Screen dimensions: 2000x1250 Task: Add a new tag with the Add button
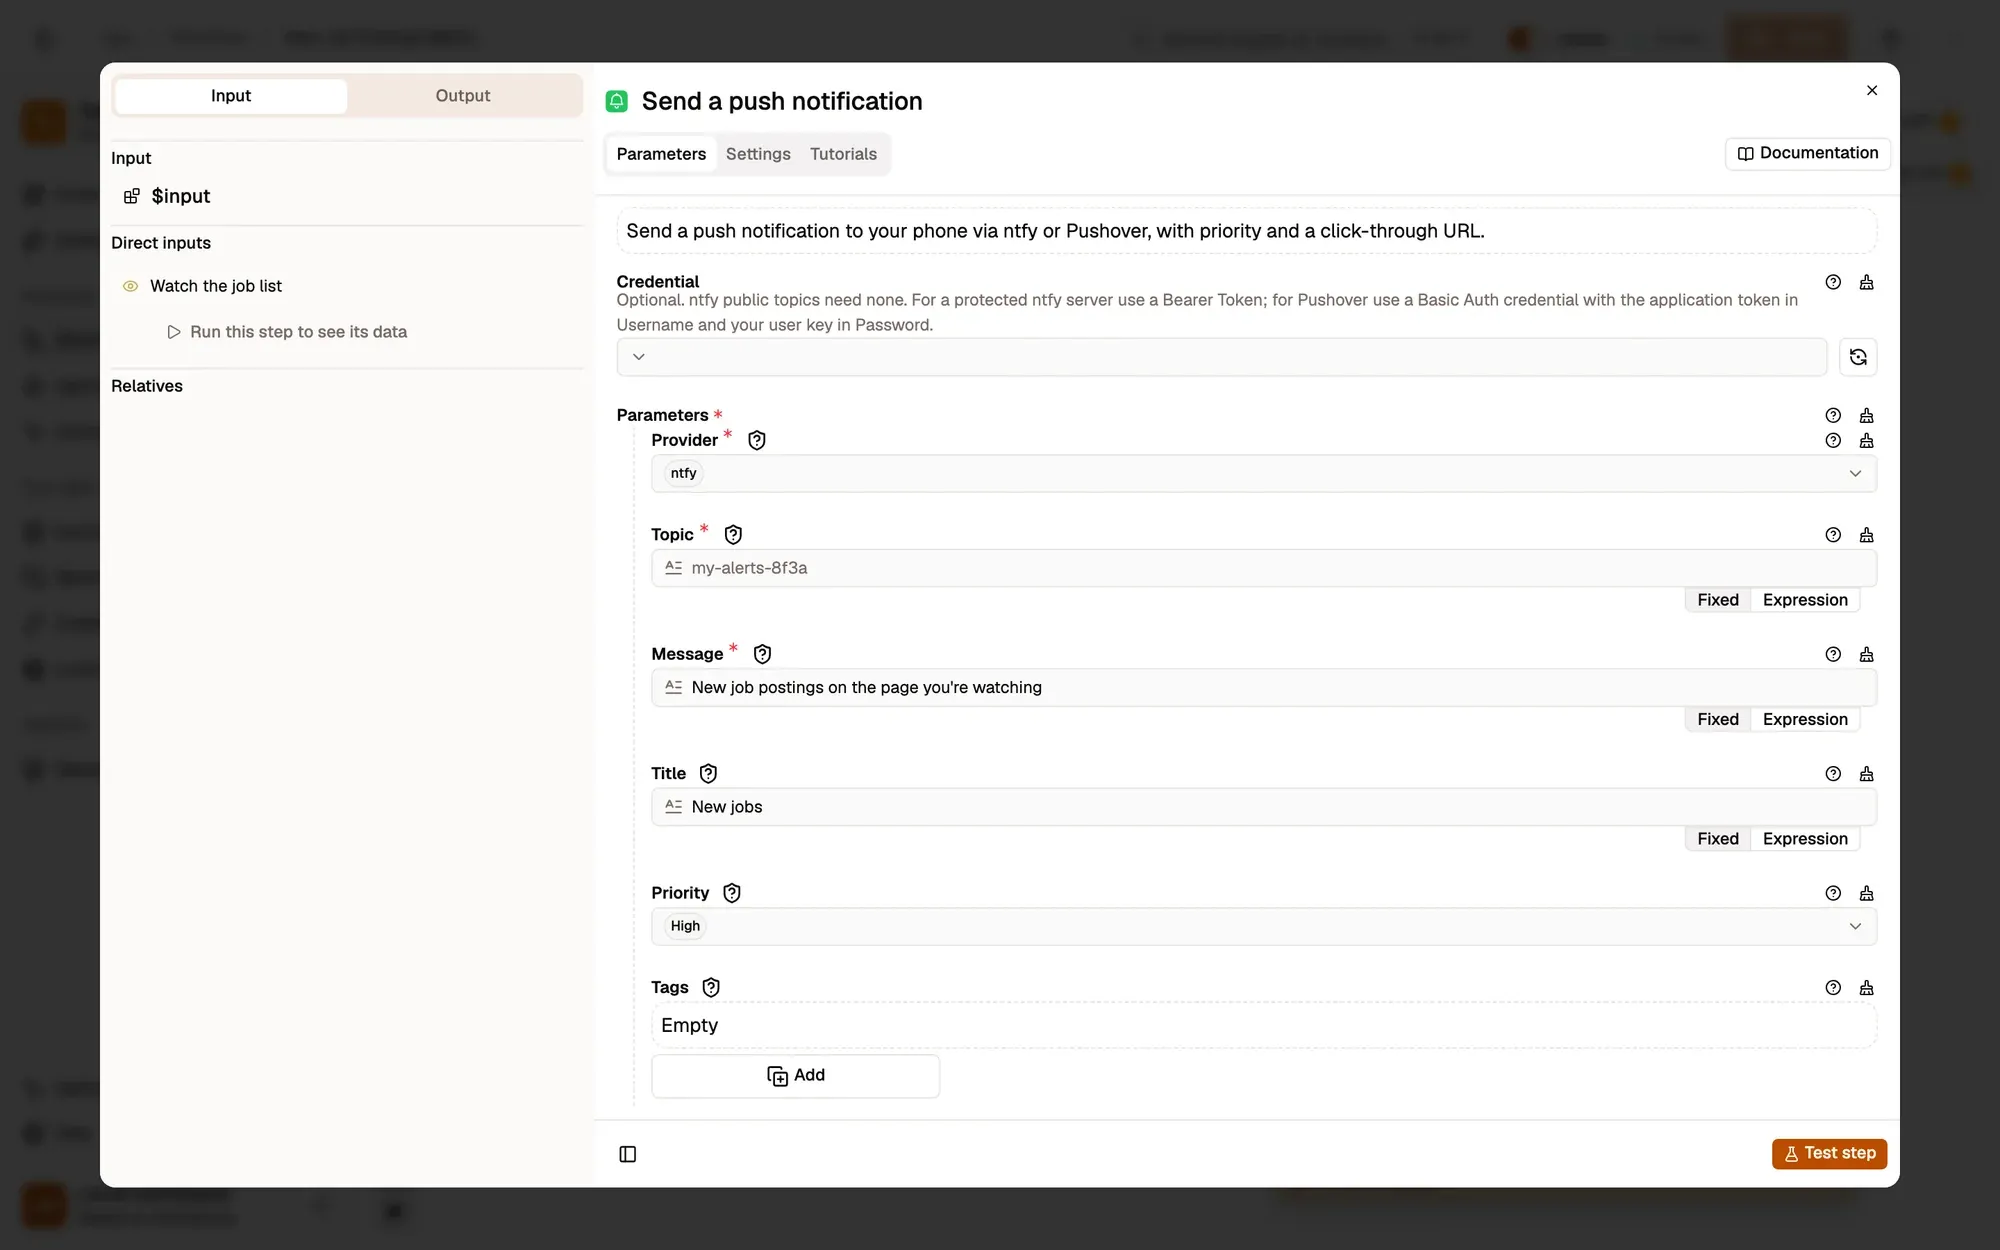click(x=795, y=1076)
